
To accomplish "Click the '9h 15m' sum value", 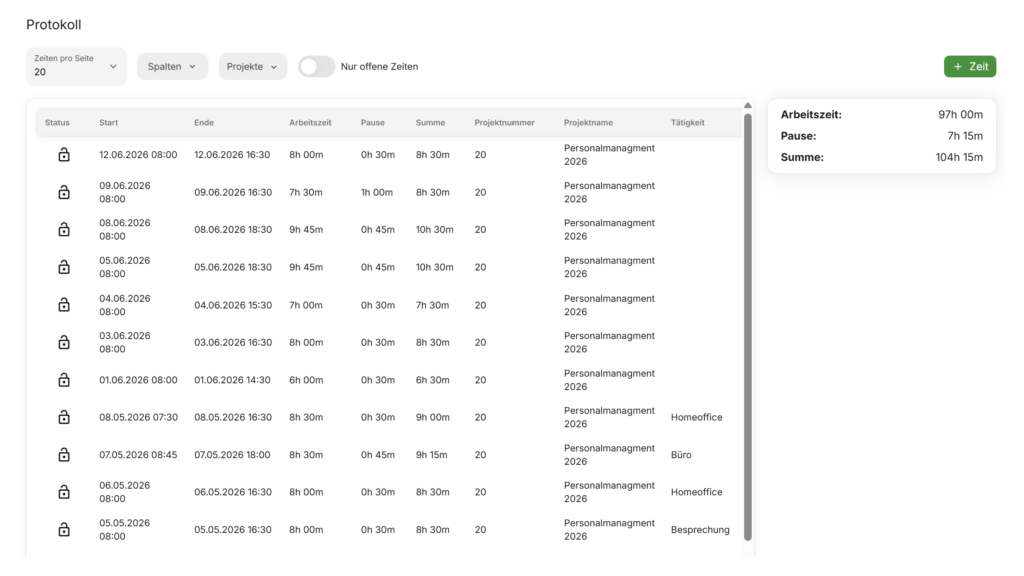I will point(432,455).
